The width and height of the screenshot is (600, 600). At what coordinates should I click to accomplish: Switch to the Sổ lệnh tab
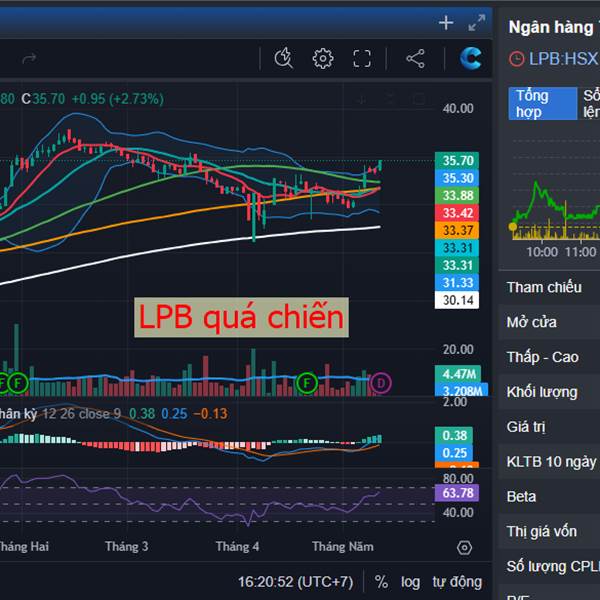point(591,104)
